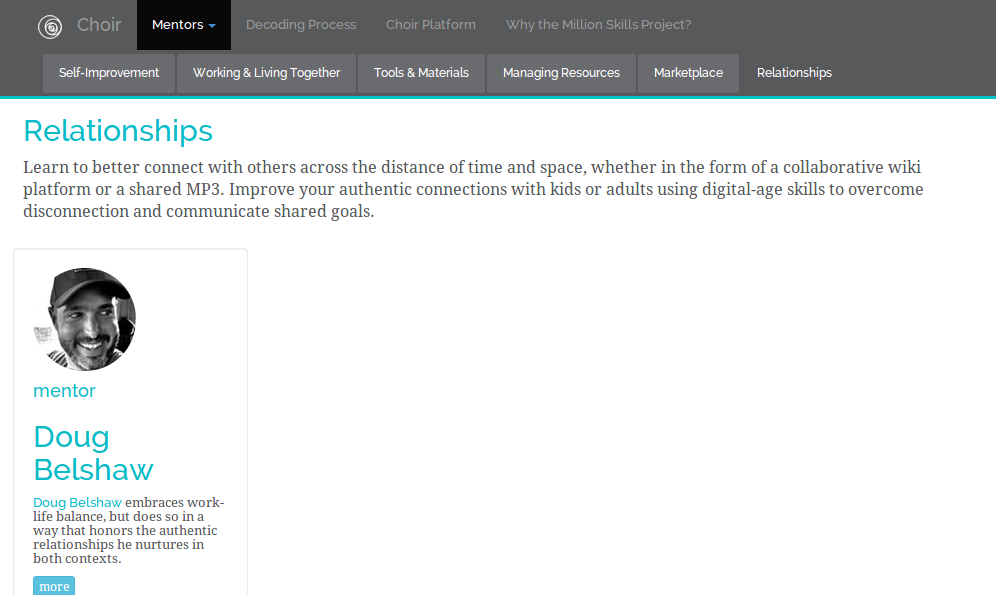Open the large Doug Belshaw name heading
Viewport: 996px width, 595px height.
[x=93, y=453]
